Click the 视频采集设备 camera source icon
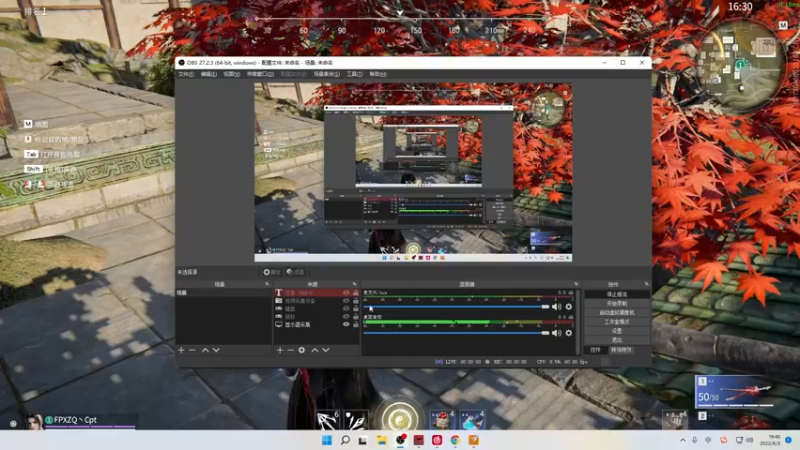This screenshot has height=450, width=800. click(279, 301)
